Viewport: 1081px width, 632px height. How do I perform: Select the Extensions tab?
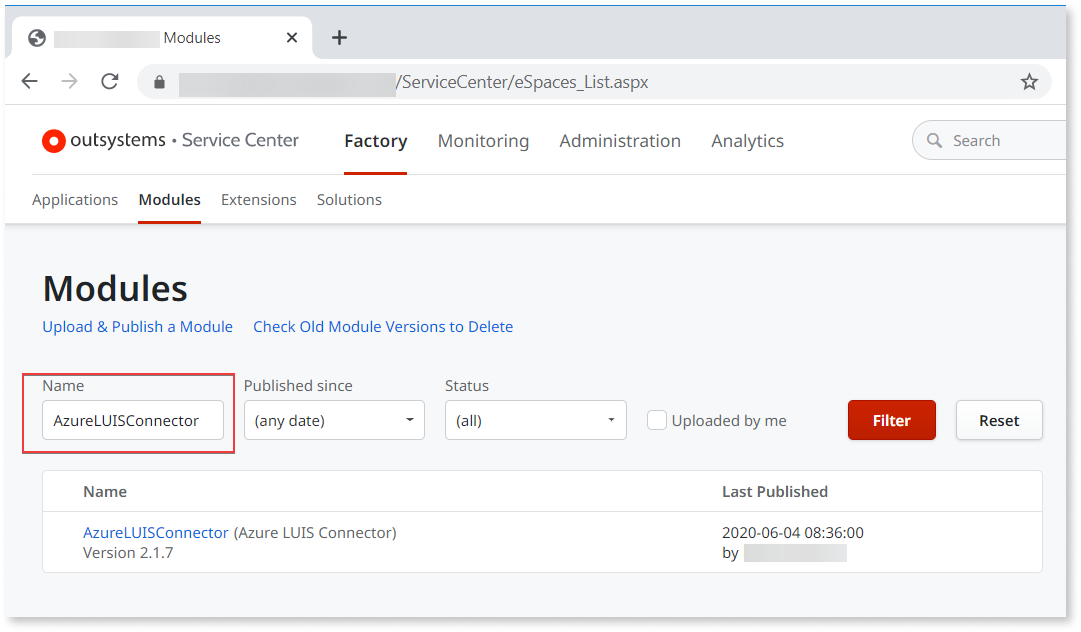(x=258, y=199)
